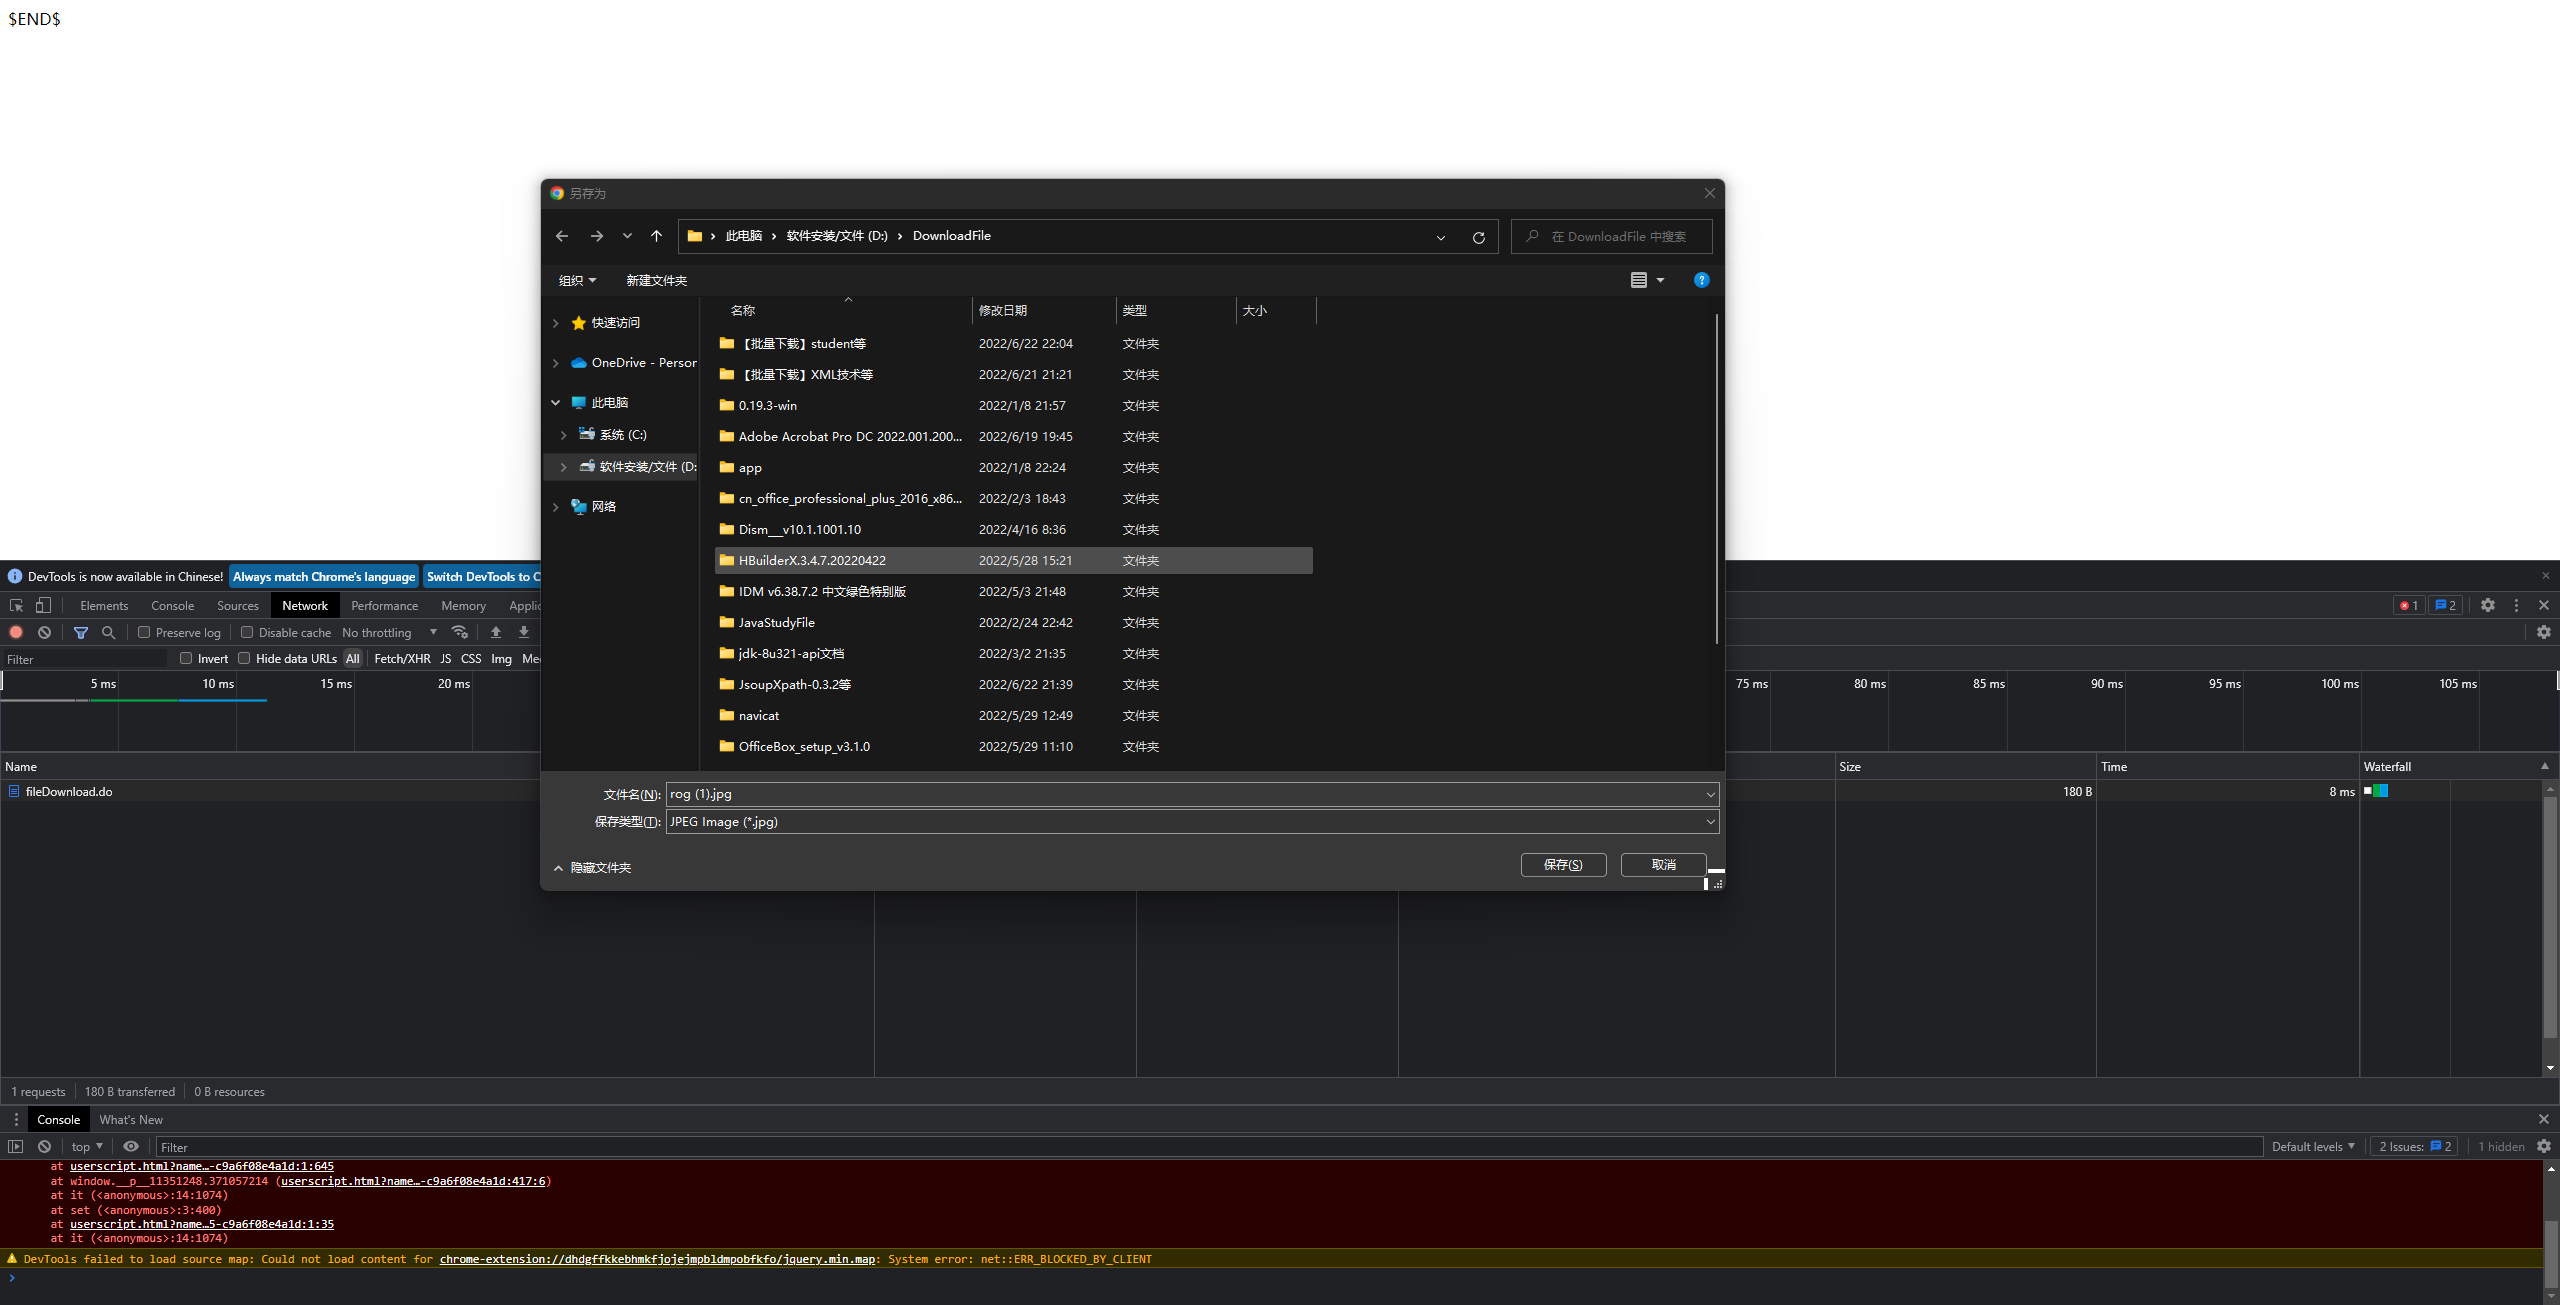2560x1305 pixels.
Task: Open the No throttling dropdown
Action: (x=390, y=633)
